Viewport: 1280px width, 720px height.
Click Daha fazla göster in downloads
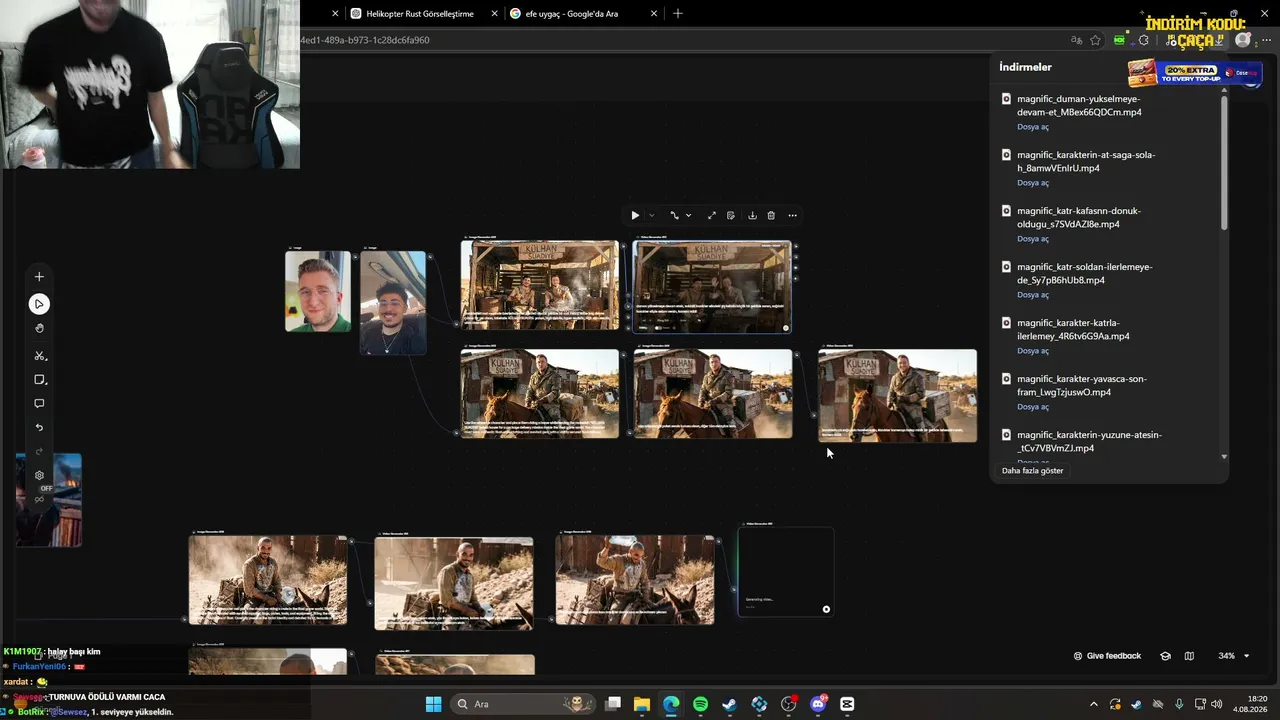(1033, 471)
